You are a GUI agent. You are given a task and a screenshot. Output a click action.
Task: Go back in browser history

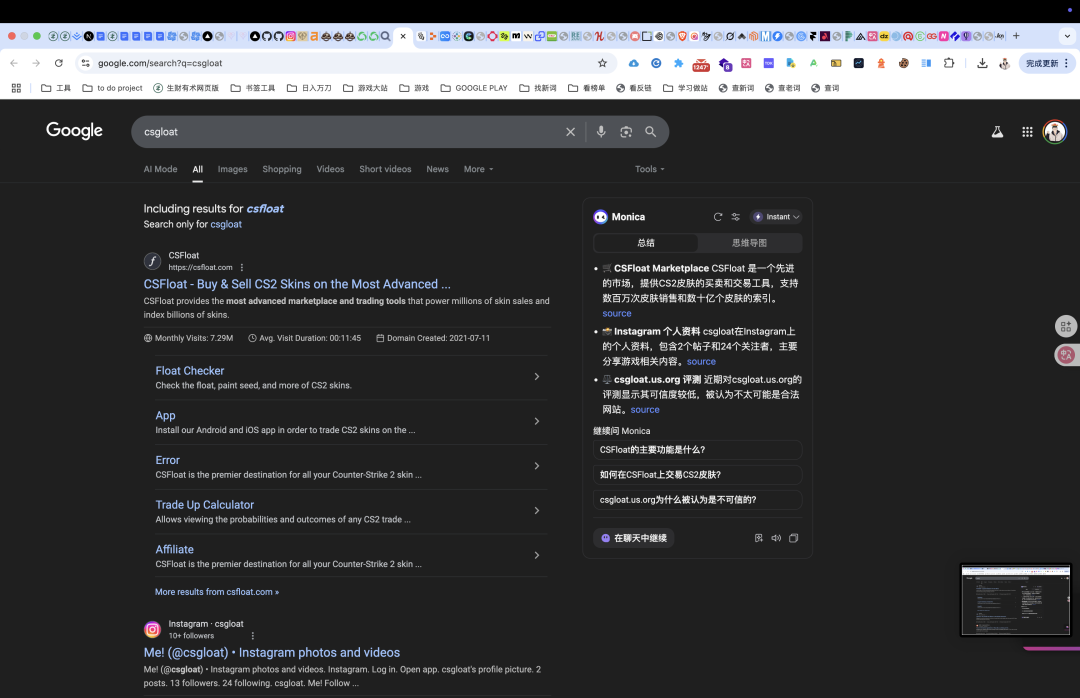(14, 63)
